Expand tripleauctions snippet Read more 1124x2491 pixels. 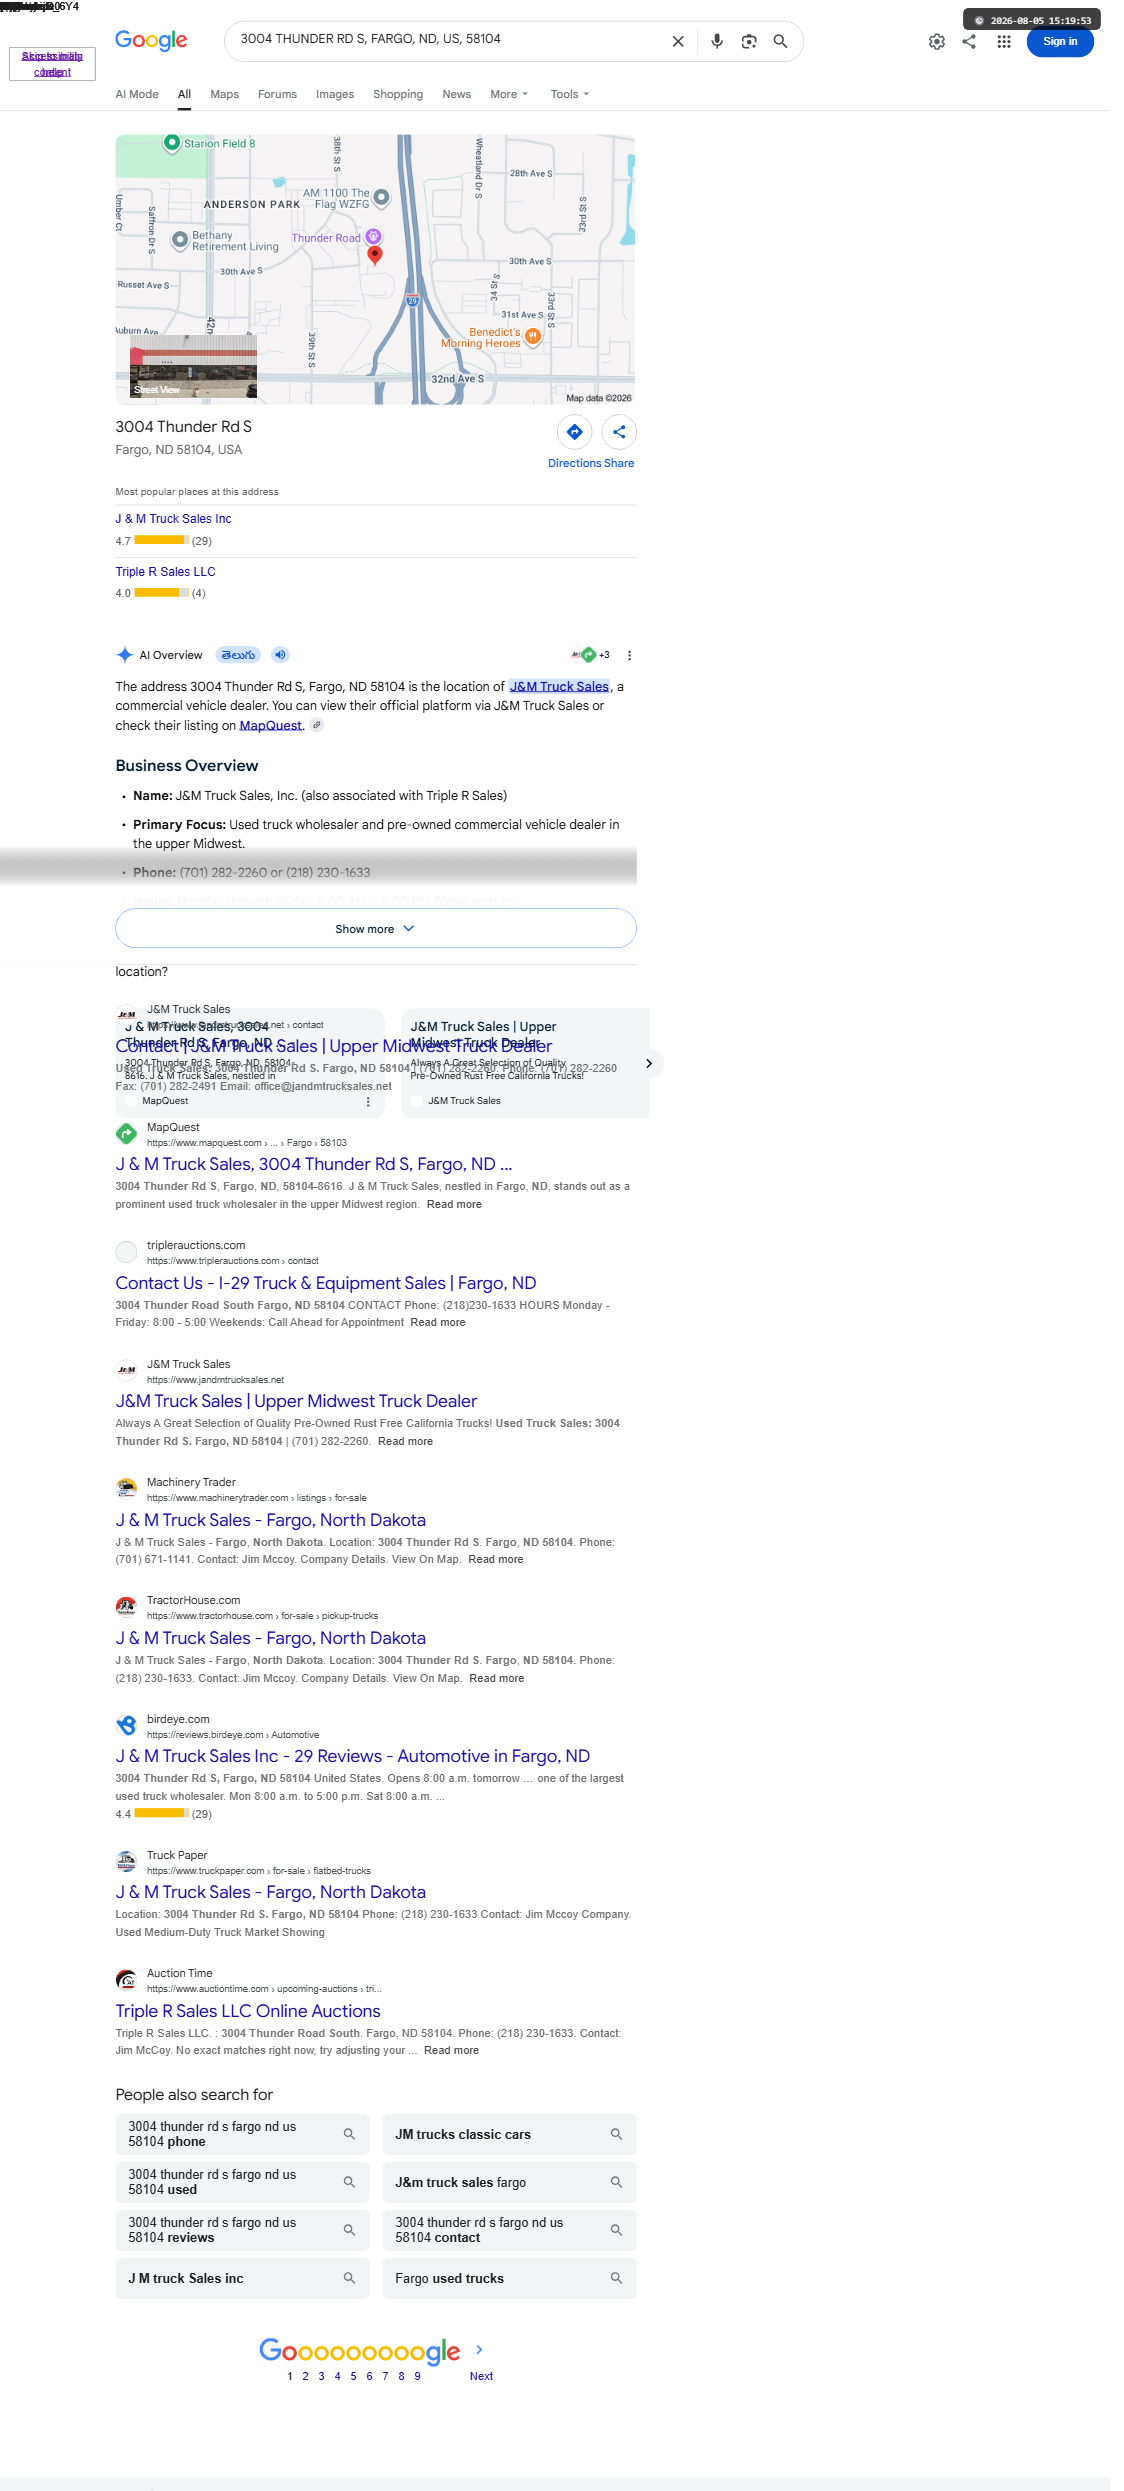click(x=438, y=1322)
